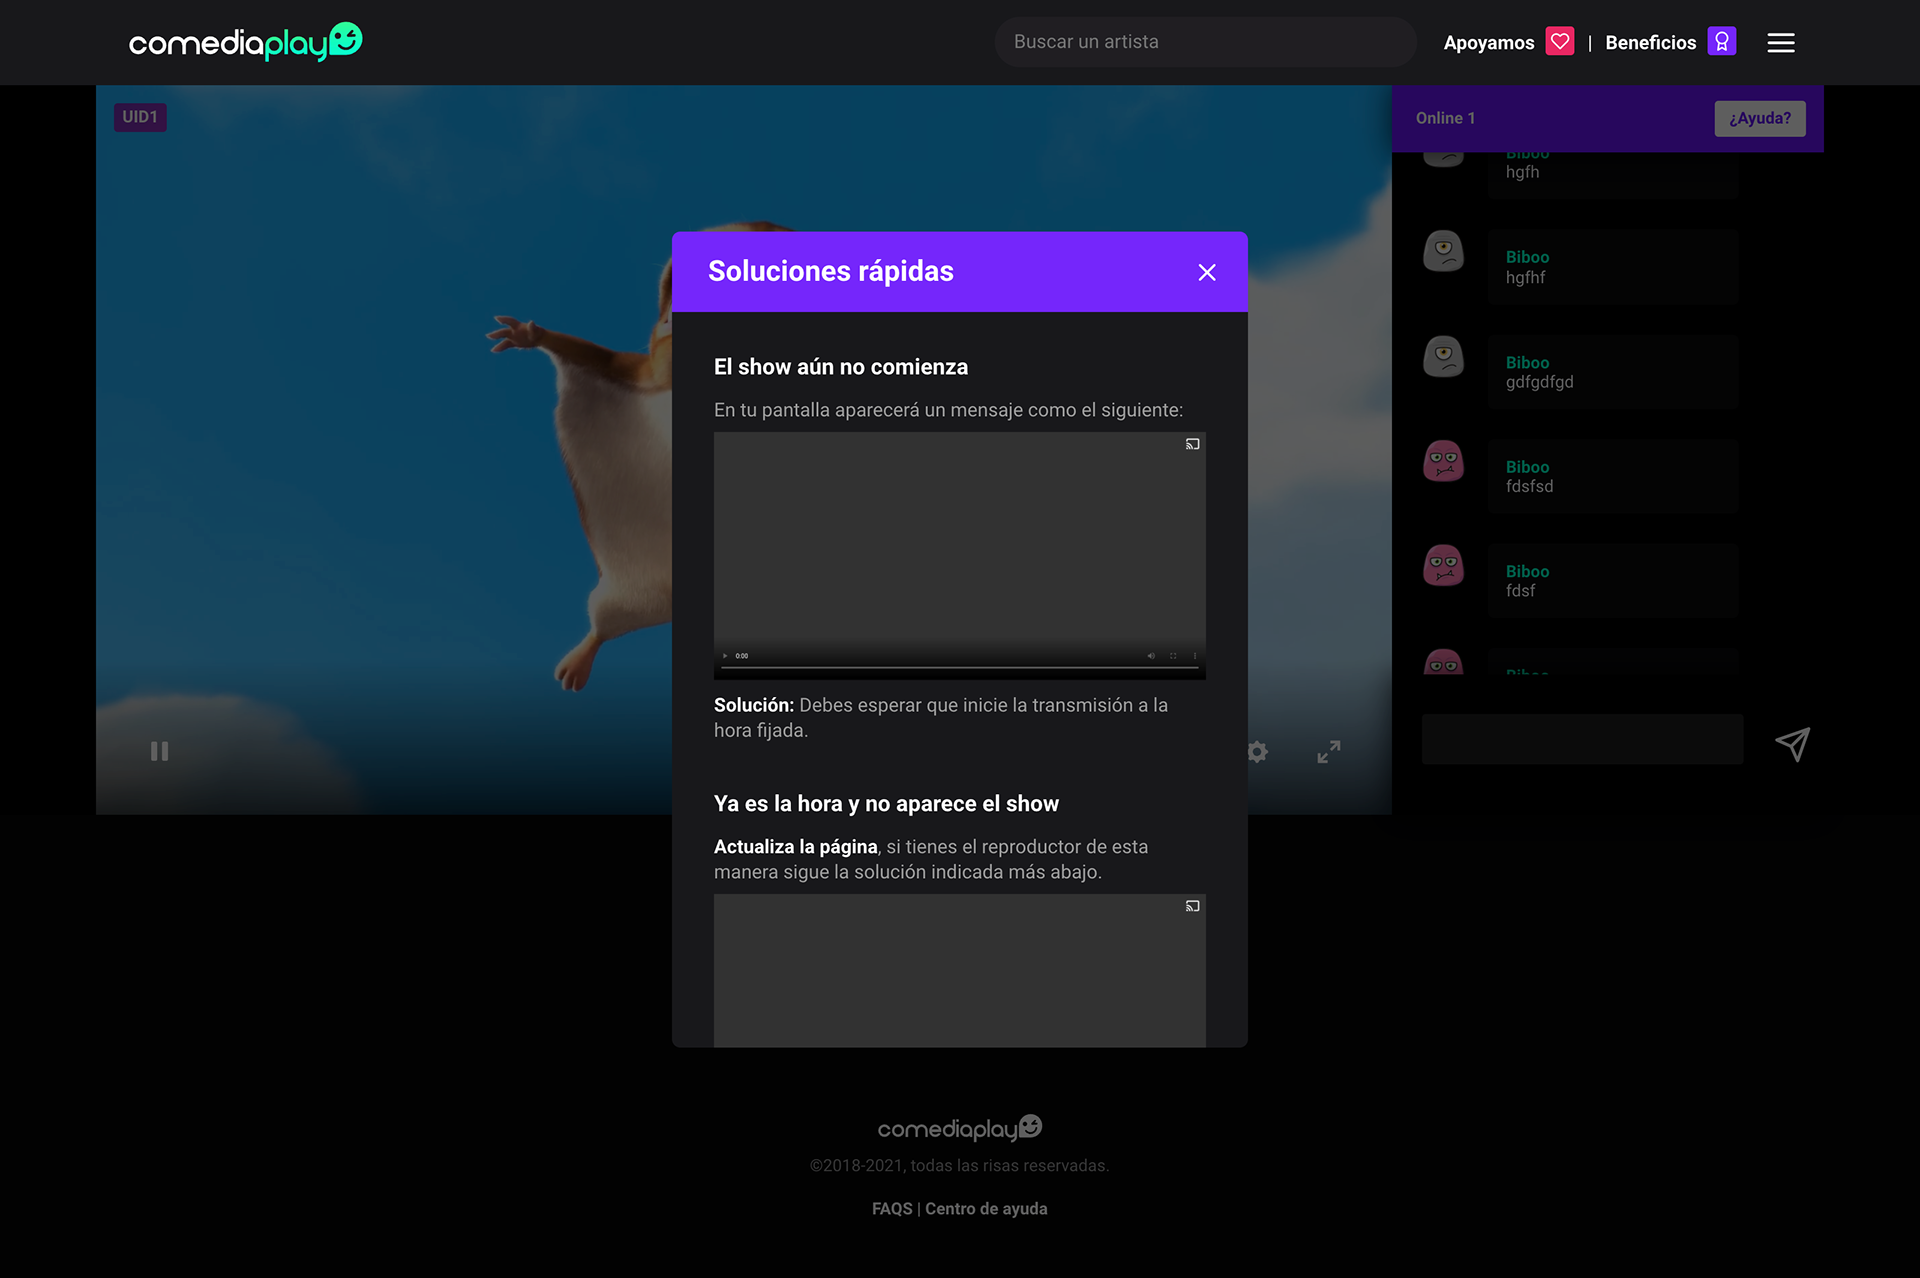This screenshot has height=1278, width=1920.
Task: Click the cast icon on second example player
Action: [1192, 906]
